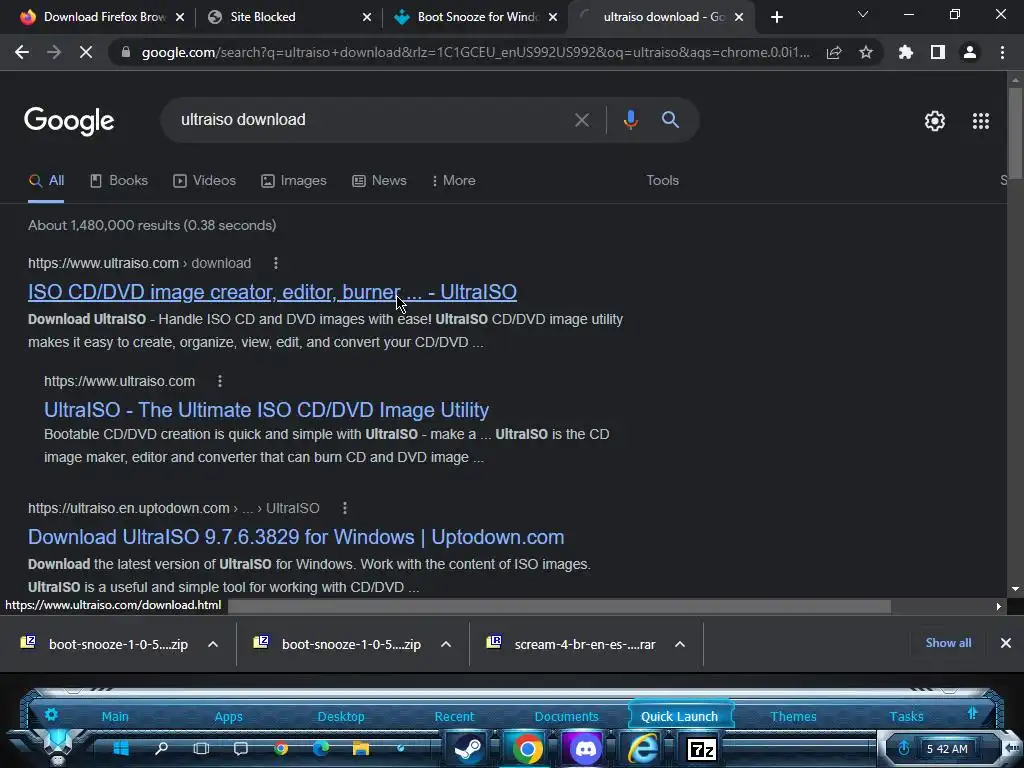Open UltraISO Ultimate ISO Image Utility link
Screen dimensions: 1024x768
[x=266, y=410]
